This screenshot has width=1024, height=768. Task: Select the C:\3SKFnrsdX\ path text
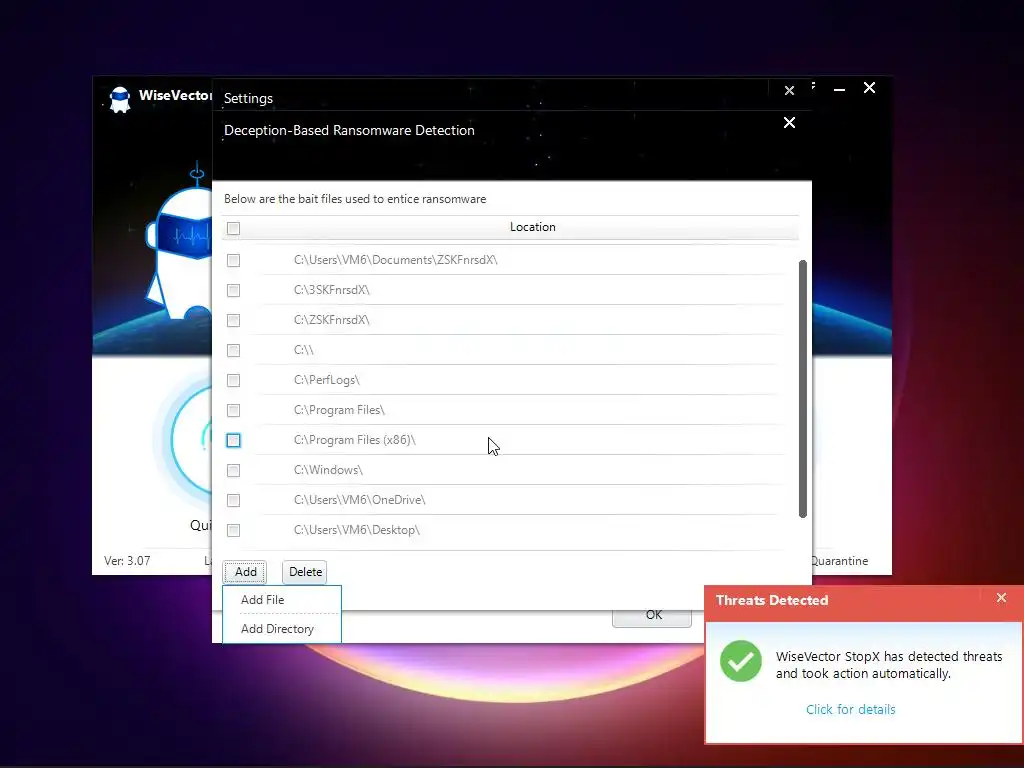pos(332,290)
